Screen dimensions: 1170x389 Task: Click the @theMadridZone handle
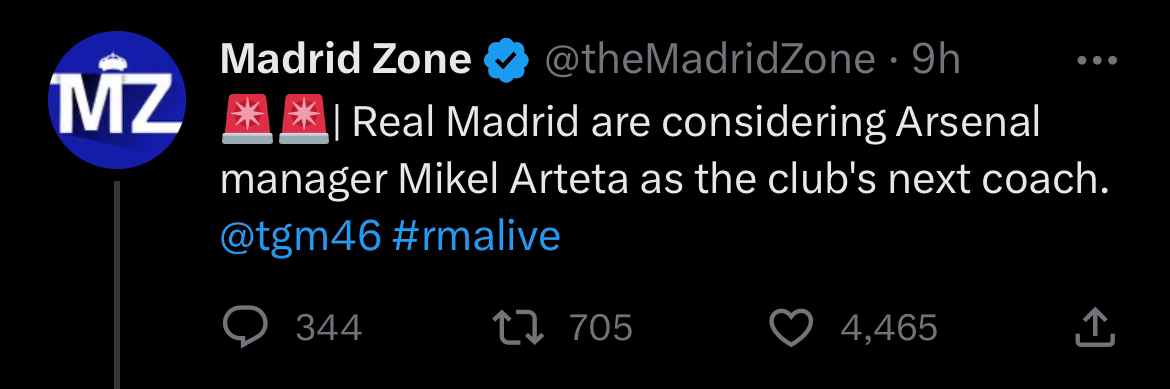(710, 60)
